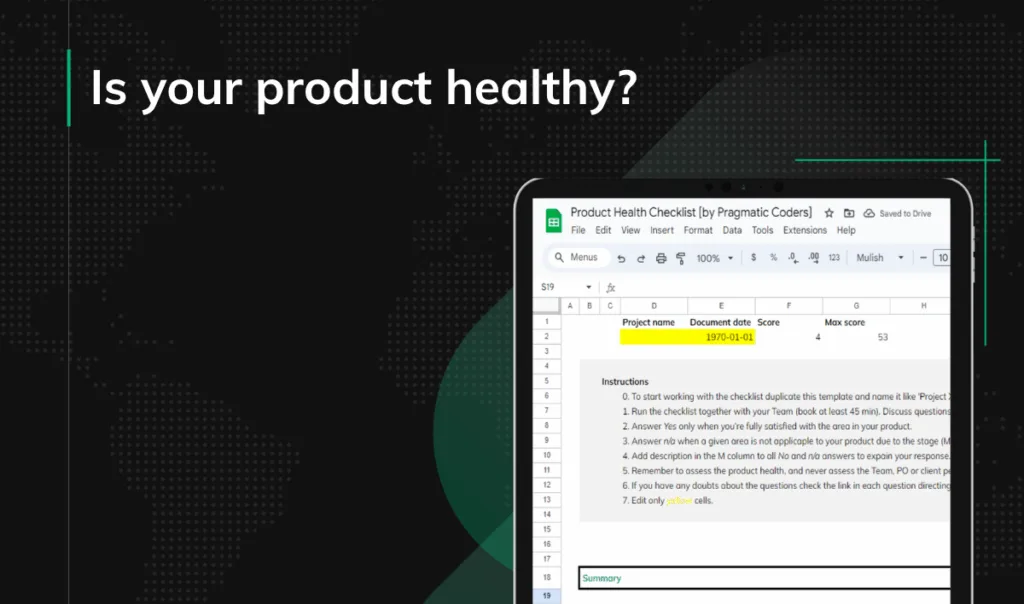Increase decimal places of selection
The width and height of the screenshot is (1024, 604).
[x=813, y=258]
